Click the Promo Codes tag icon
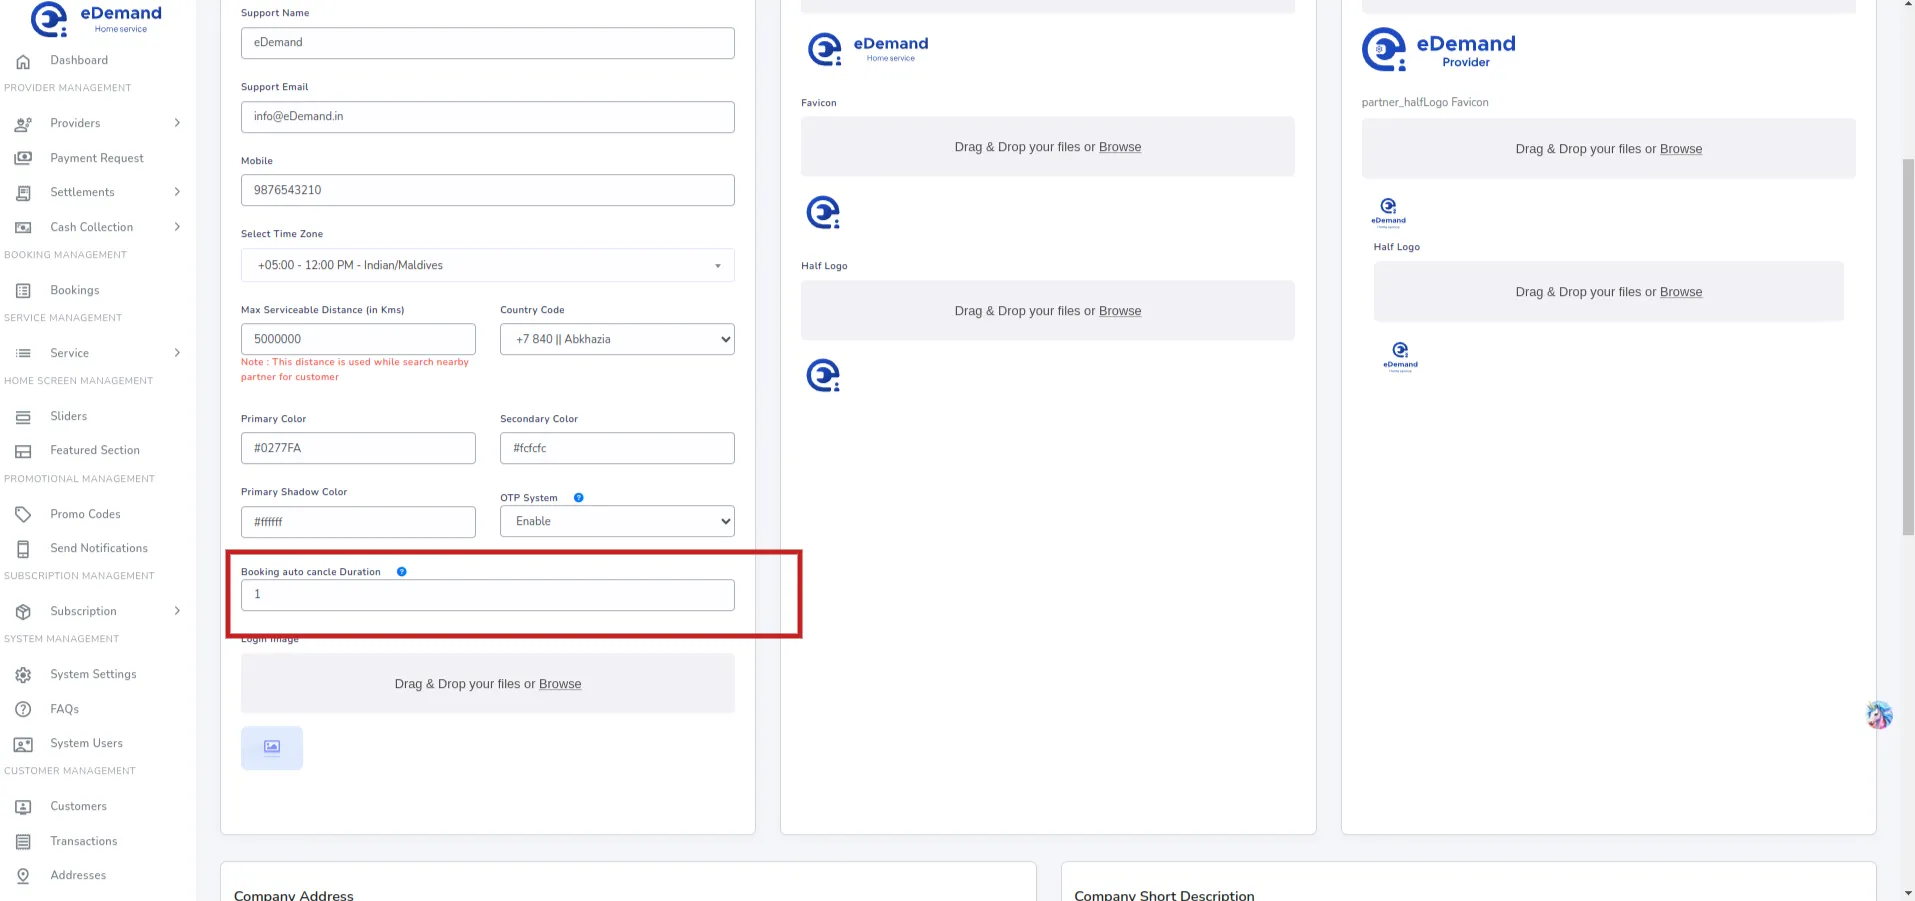The image size is (1915, 901). (23, 514)
